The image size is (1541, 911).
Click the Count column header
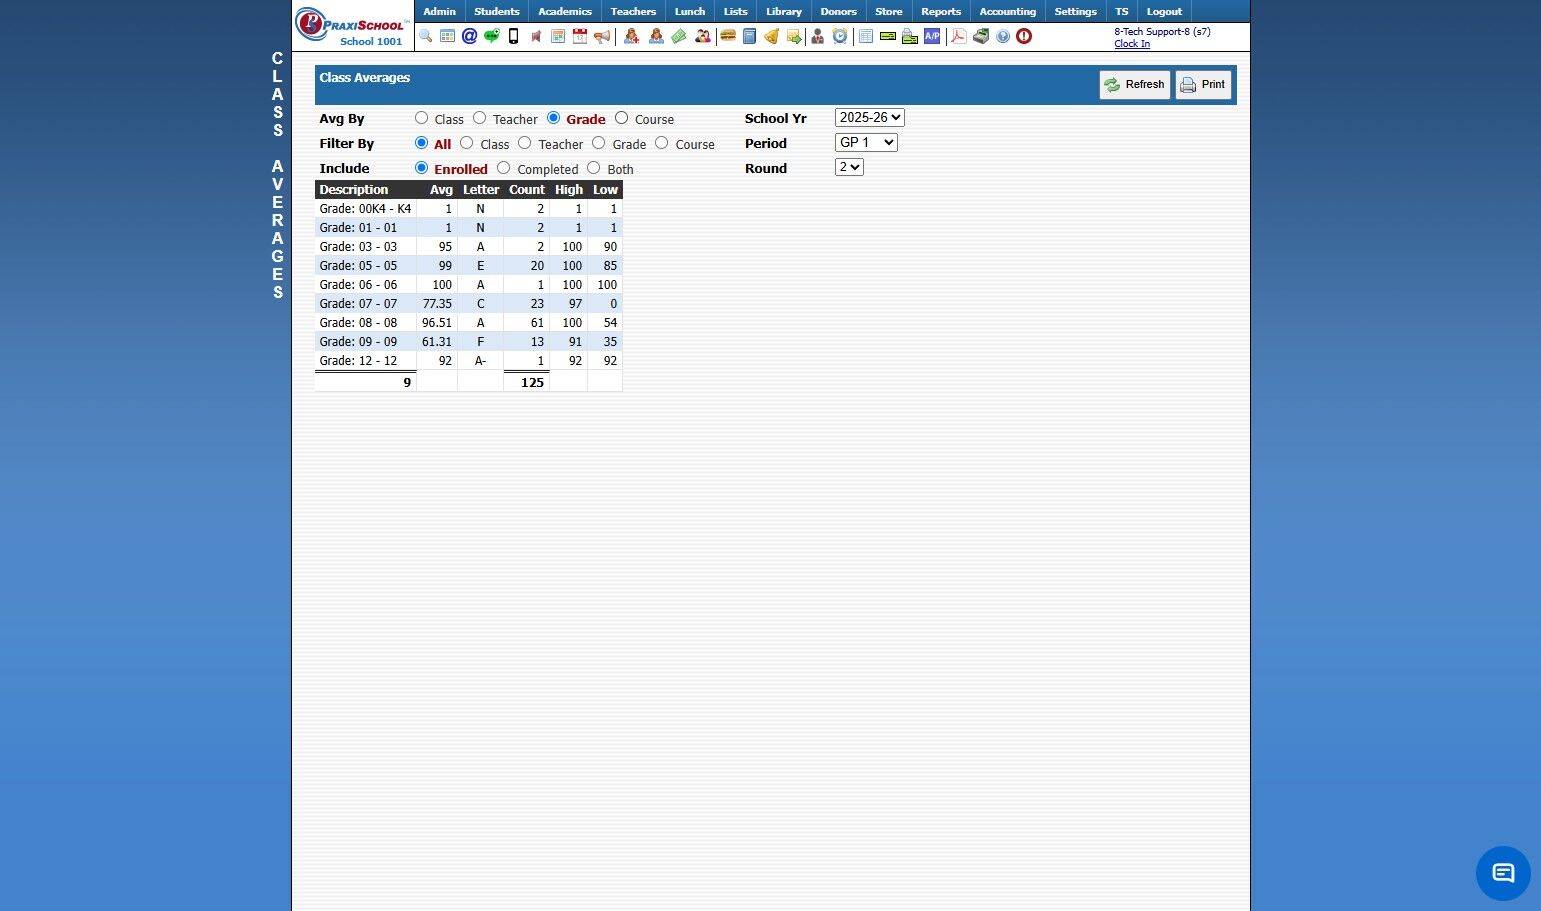527,190
